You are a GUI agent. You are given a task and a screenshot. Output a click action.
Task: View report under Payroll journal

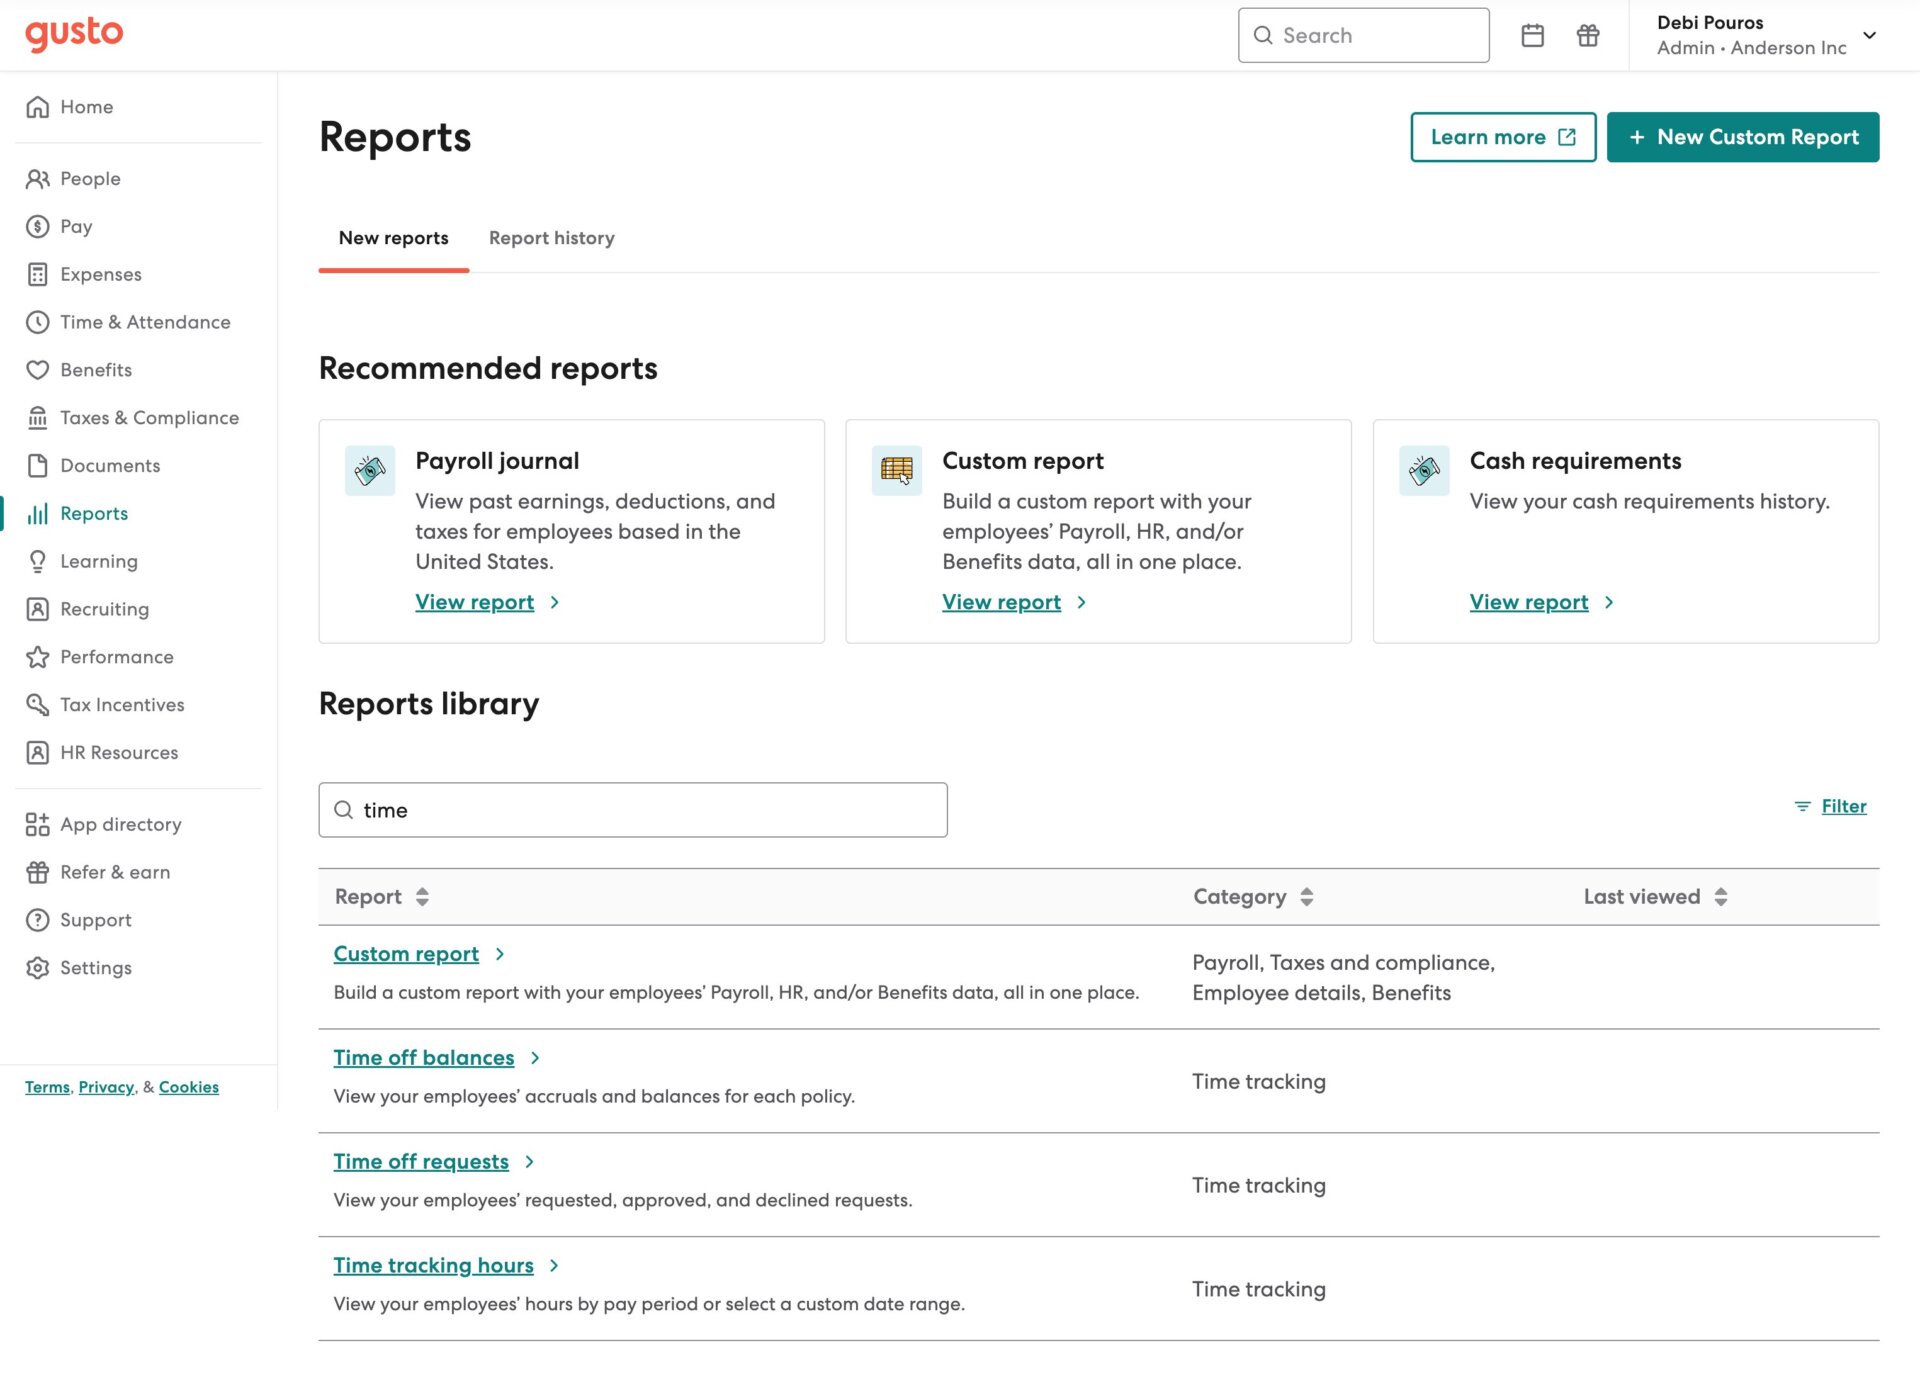(476, 601)
